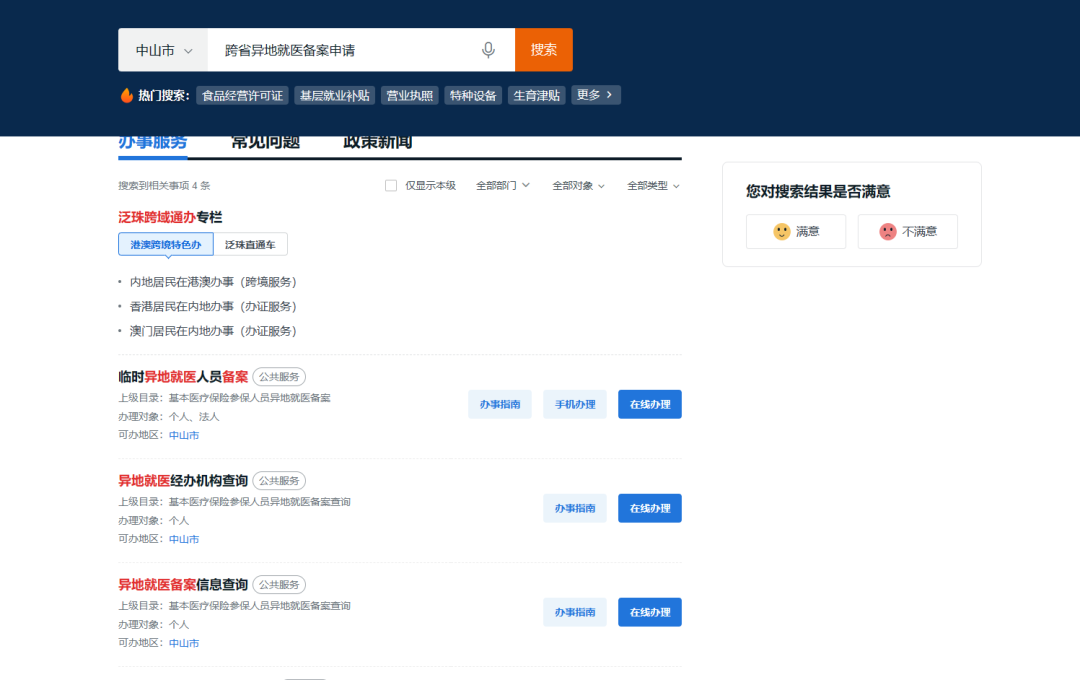
Task: Click 在线办理 for 异地就医经办机构查询
Action: pyautogui.click(x=650, y=508)
